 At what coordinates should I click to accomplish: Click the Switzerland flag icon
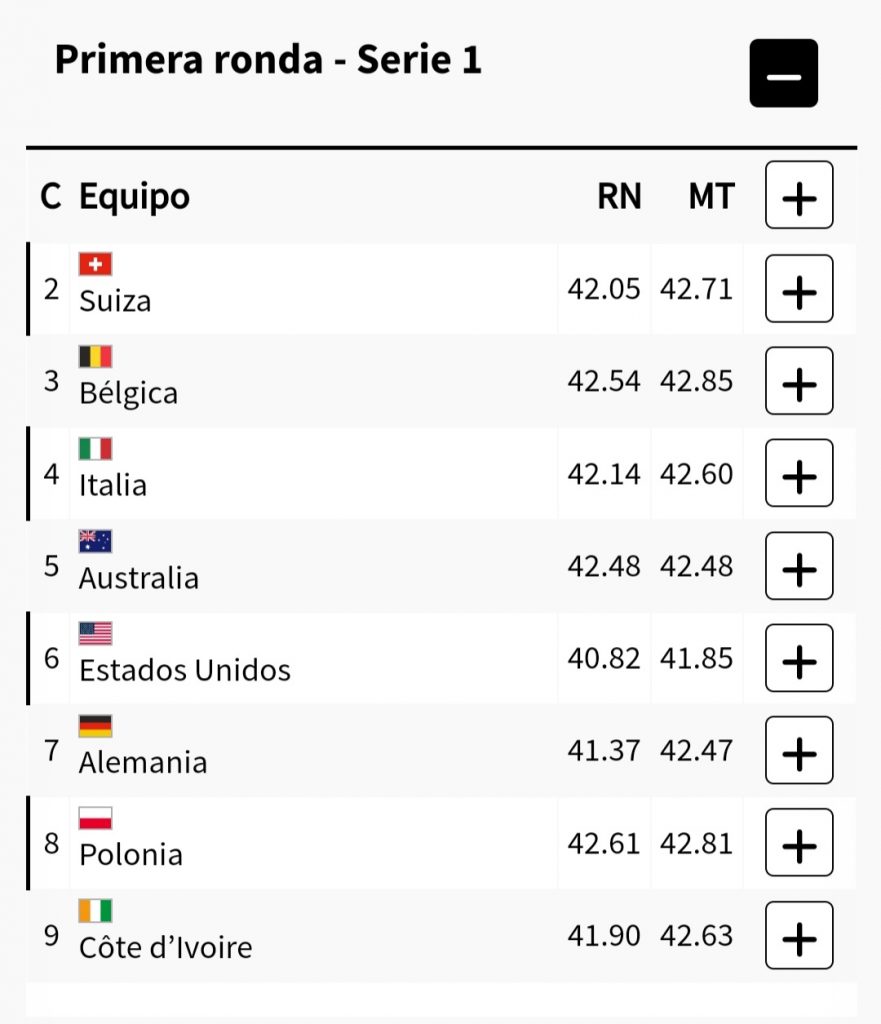coord(95,264)
